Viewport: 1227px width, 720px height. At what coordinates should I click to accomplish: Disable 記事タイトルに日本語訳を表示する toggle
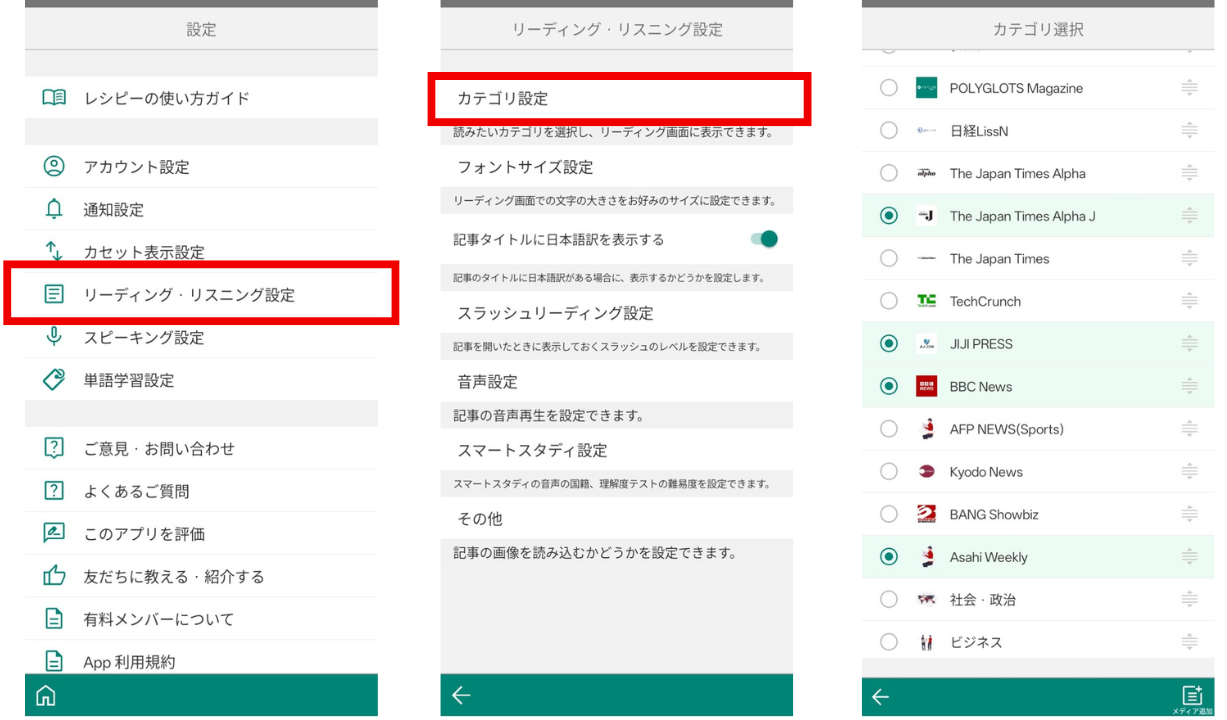tap(762, 240)
